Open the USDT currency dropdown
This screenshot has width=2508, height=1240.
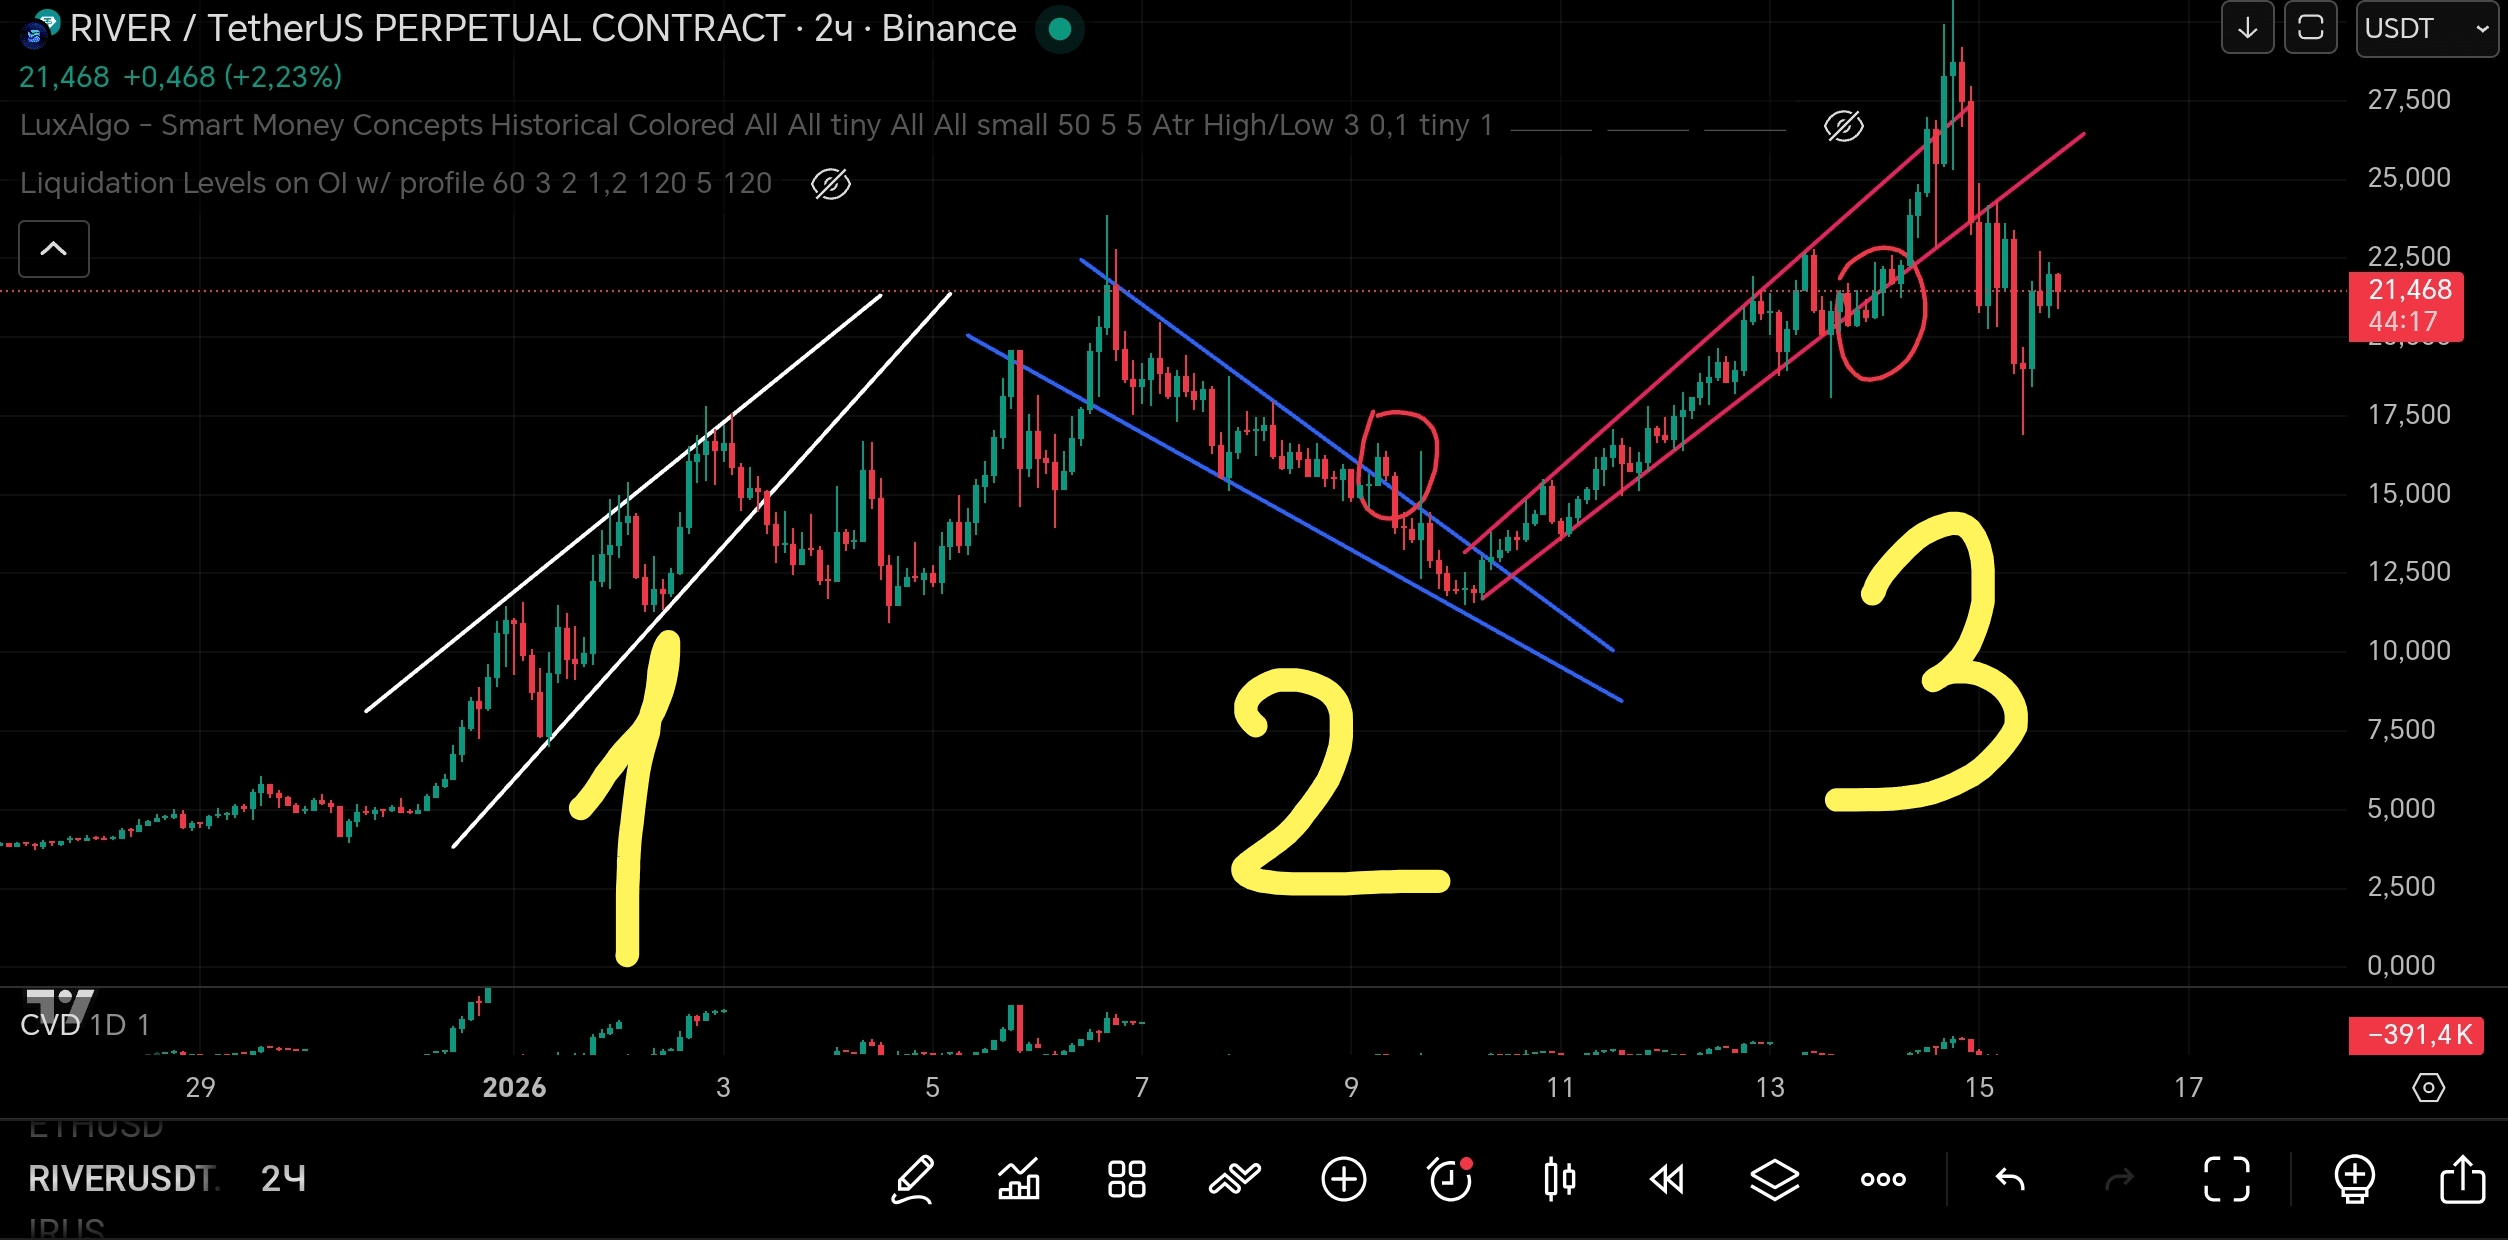[2425, 29]
